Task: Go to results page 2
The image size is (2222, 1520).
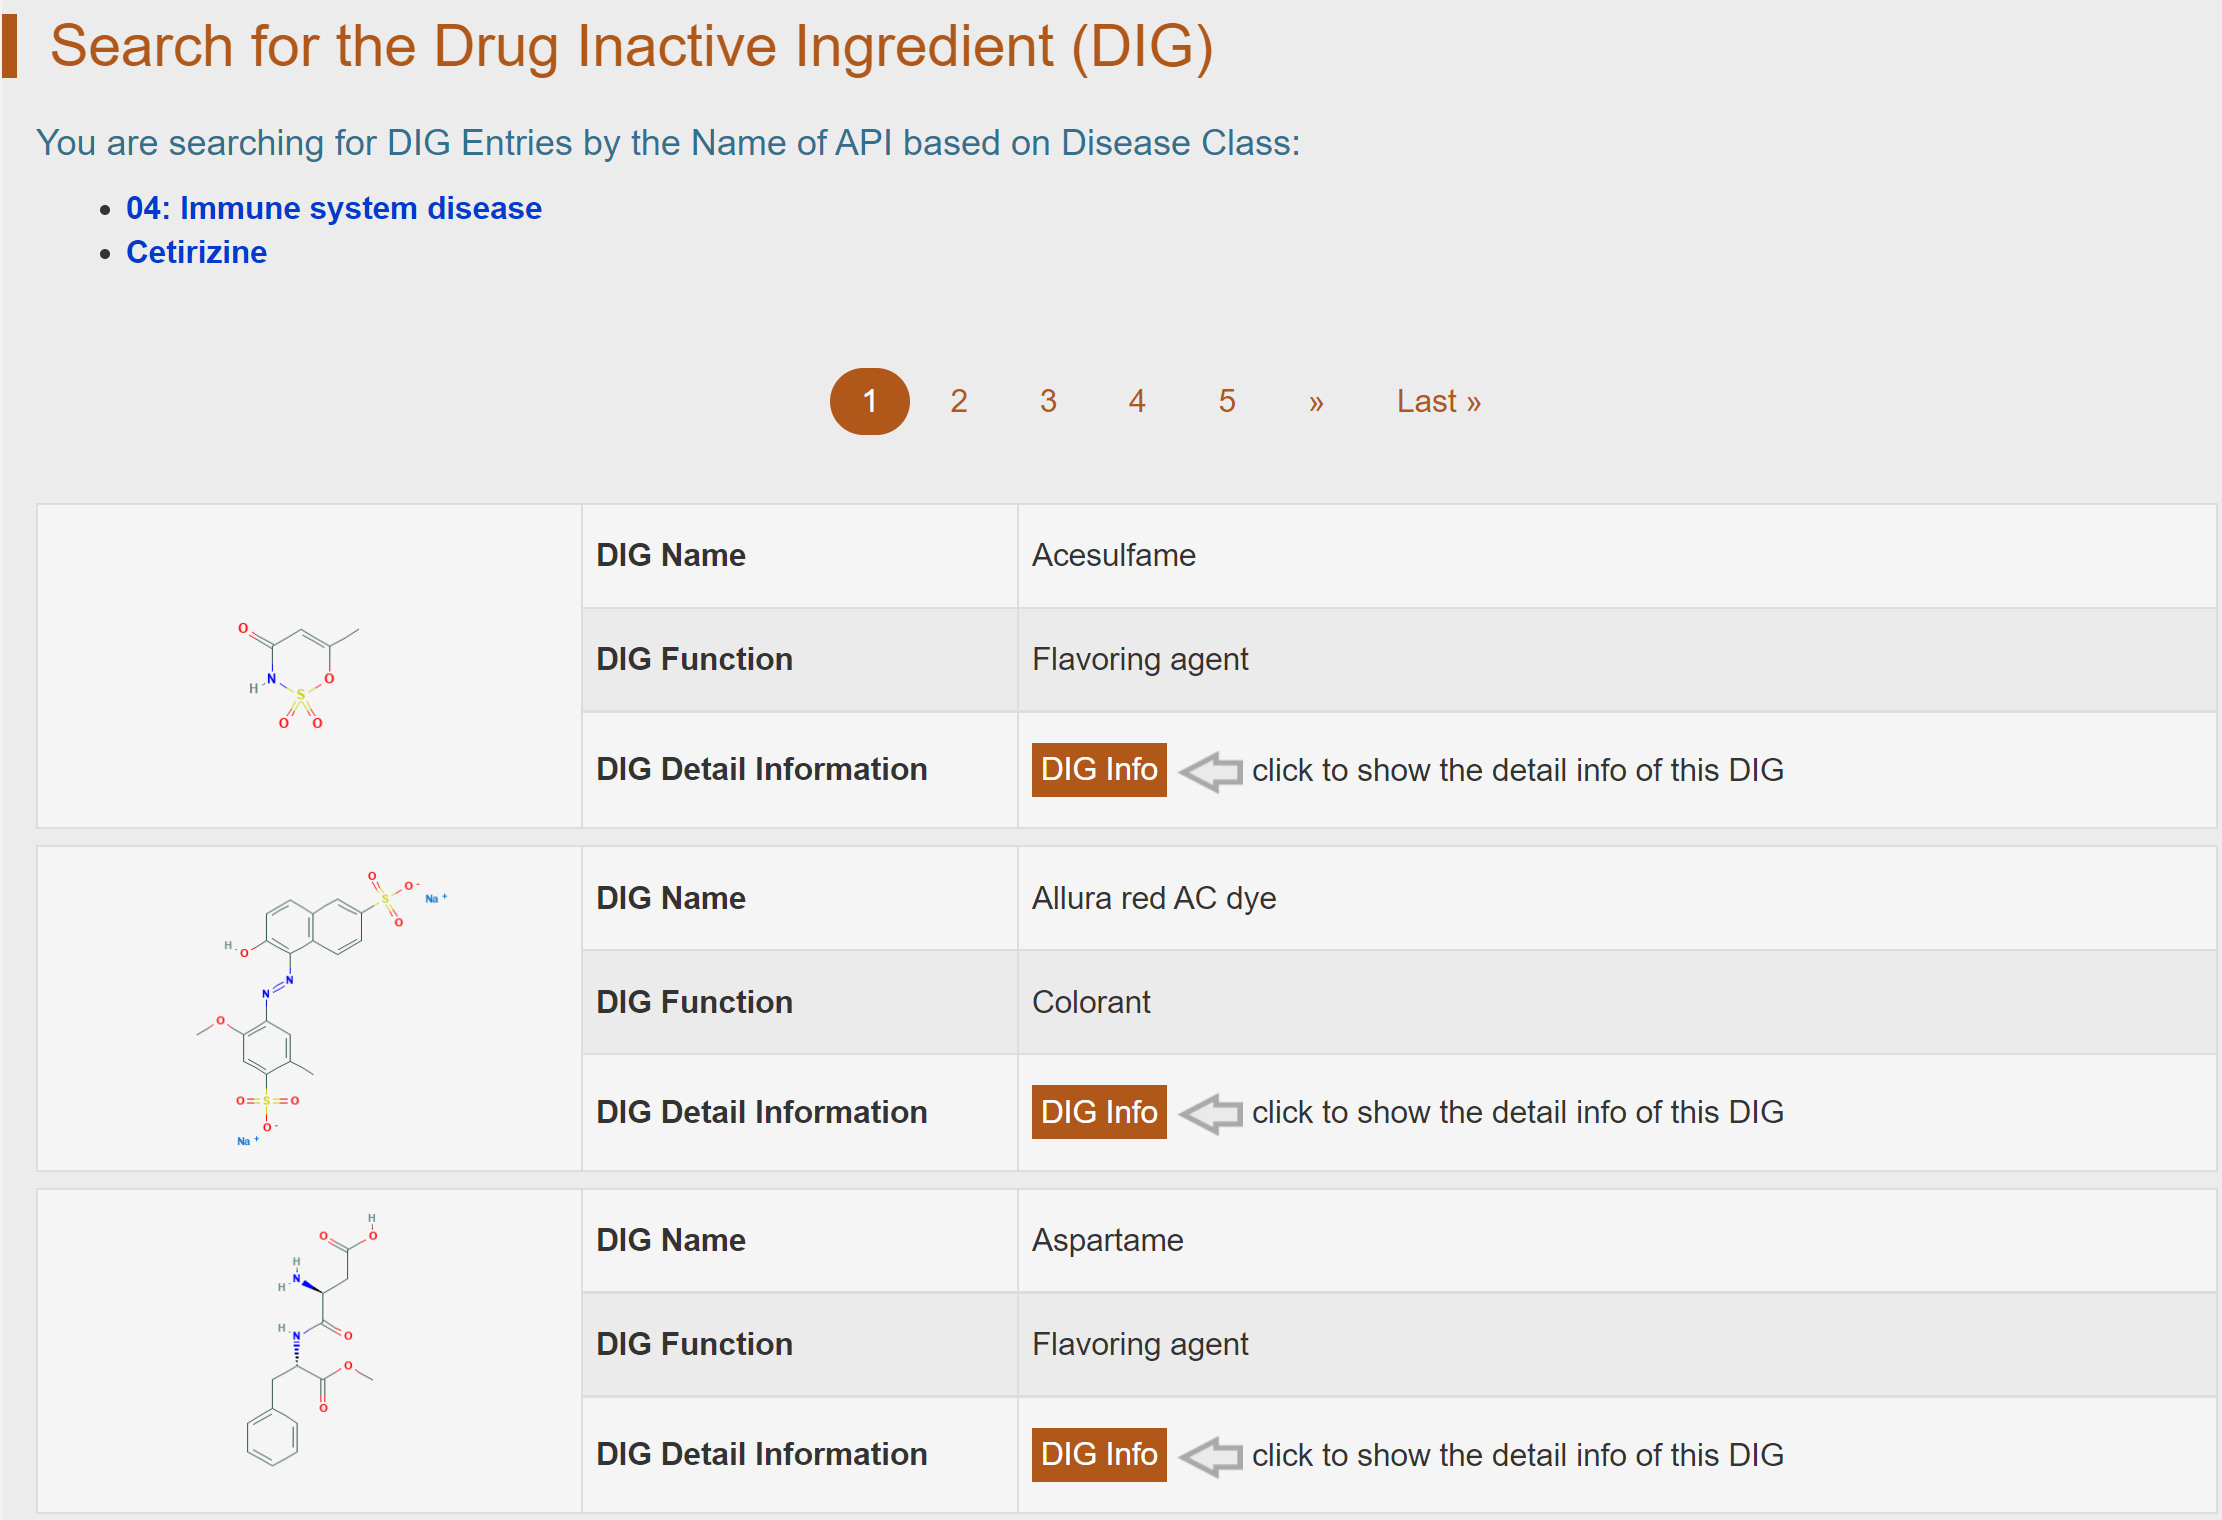Action: (958, 401)
